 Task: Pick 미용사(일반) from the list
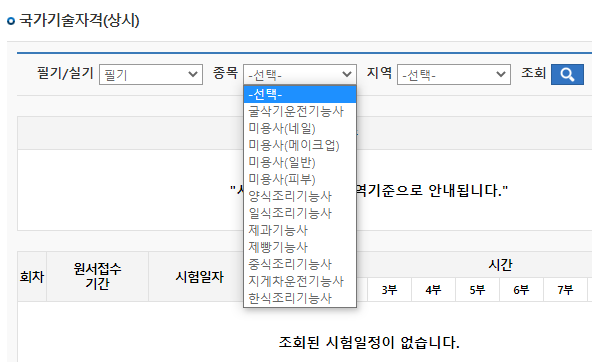tap(300, 162)
